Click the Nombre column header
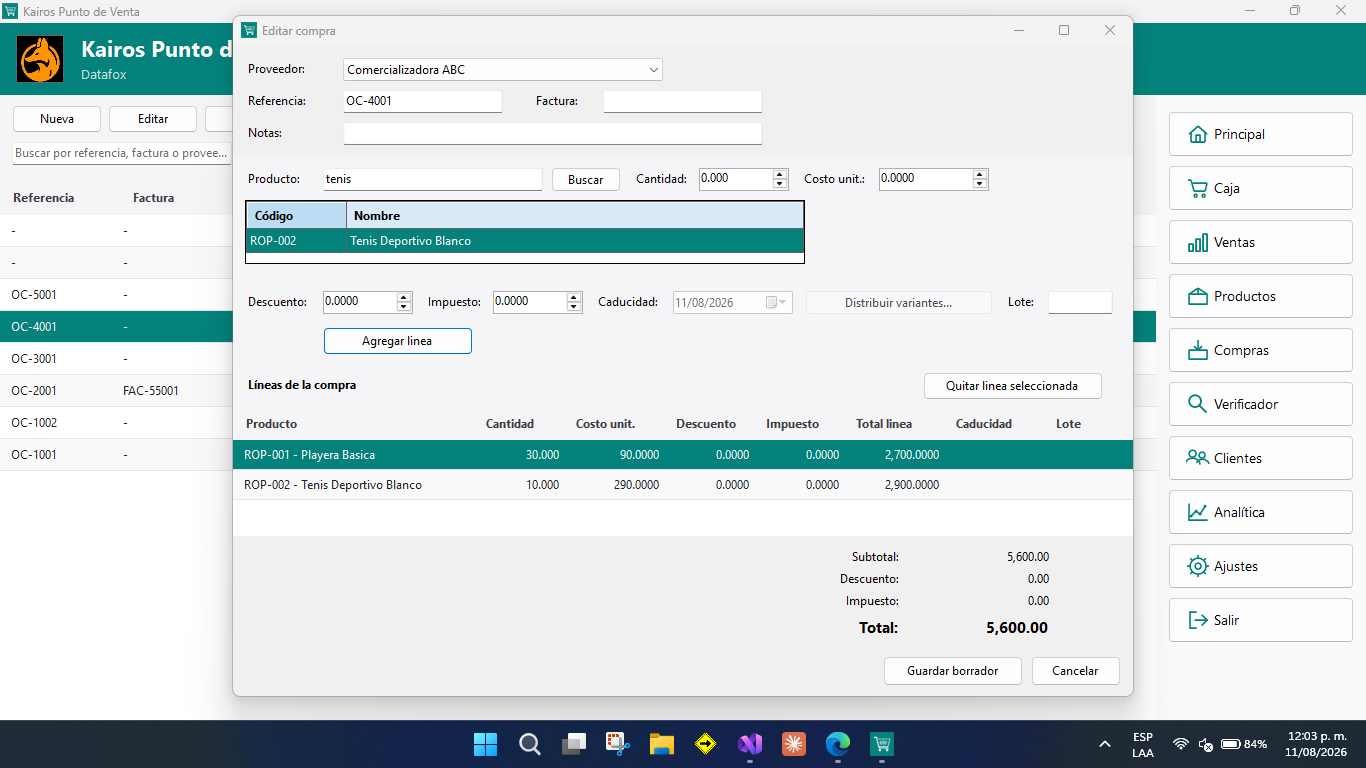This screenshot has width=1366, height=768. pos(575,215)
